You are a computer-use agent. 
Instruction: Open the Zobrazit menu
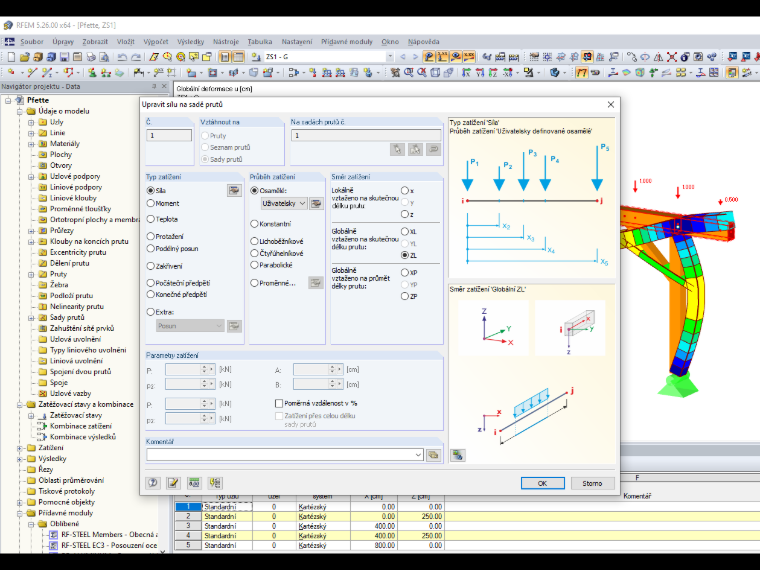tap(95, 42)
